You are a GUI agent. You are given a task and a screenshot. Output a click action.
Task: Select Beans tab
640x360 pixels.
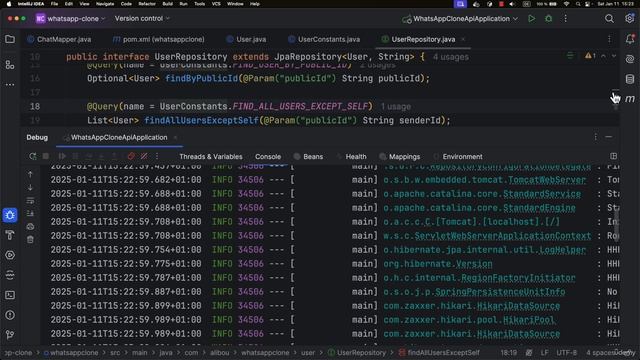coord(309,157)
